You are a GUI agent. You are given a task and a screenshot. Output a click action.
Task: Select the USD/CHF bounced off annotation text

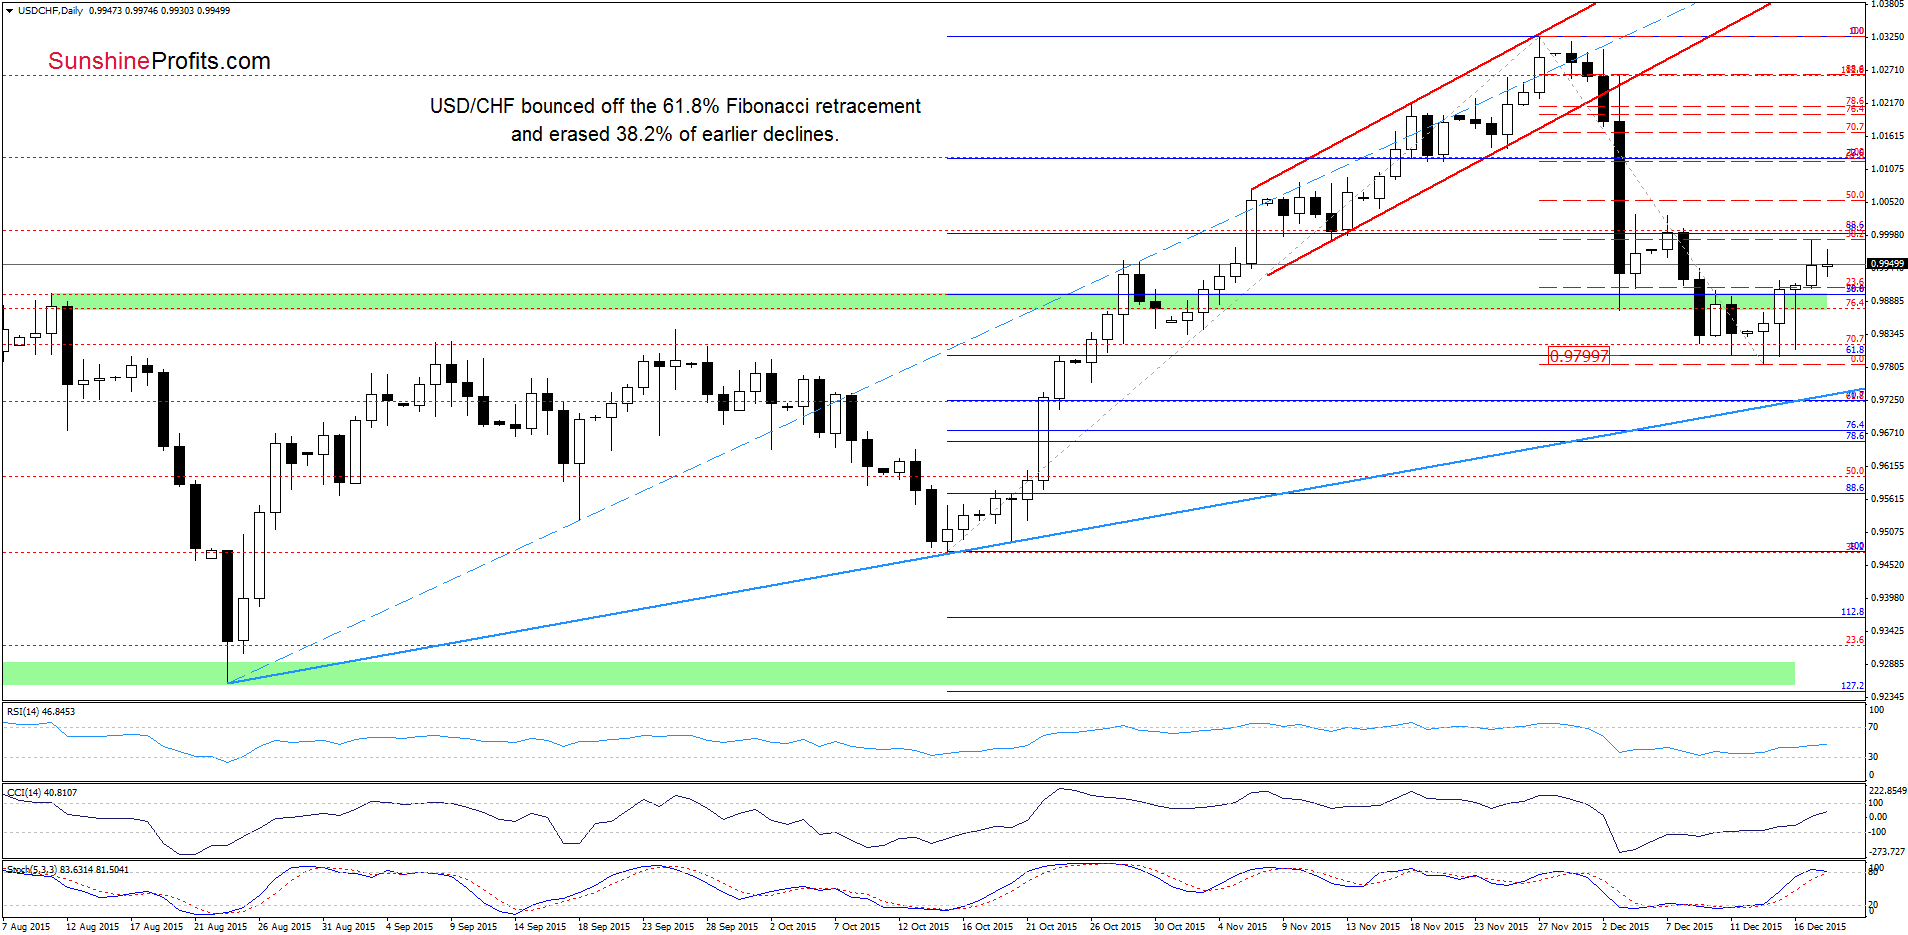click(x=675, y=120)
